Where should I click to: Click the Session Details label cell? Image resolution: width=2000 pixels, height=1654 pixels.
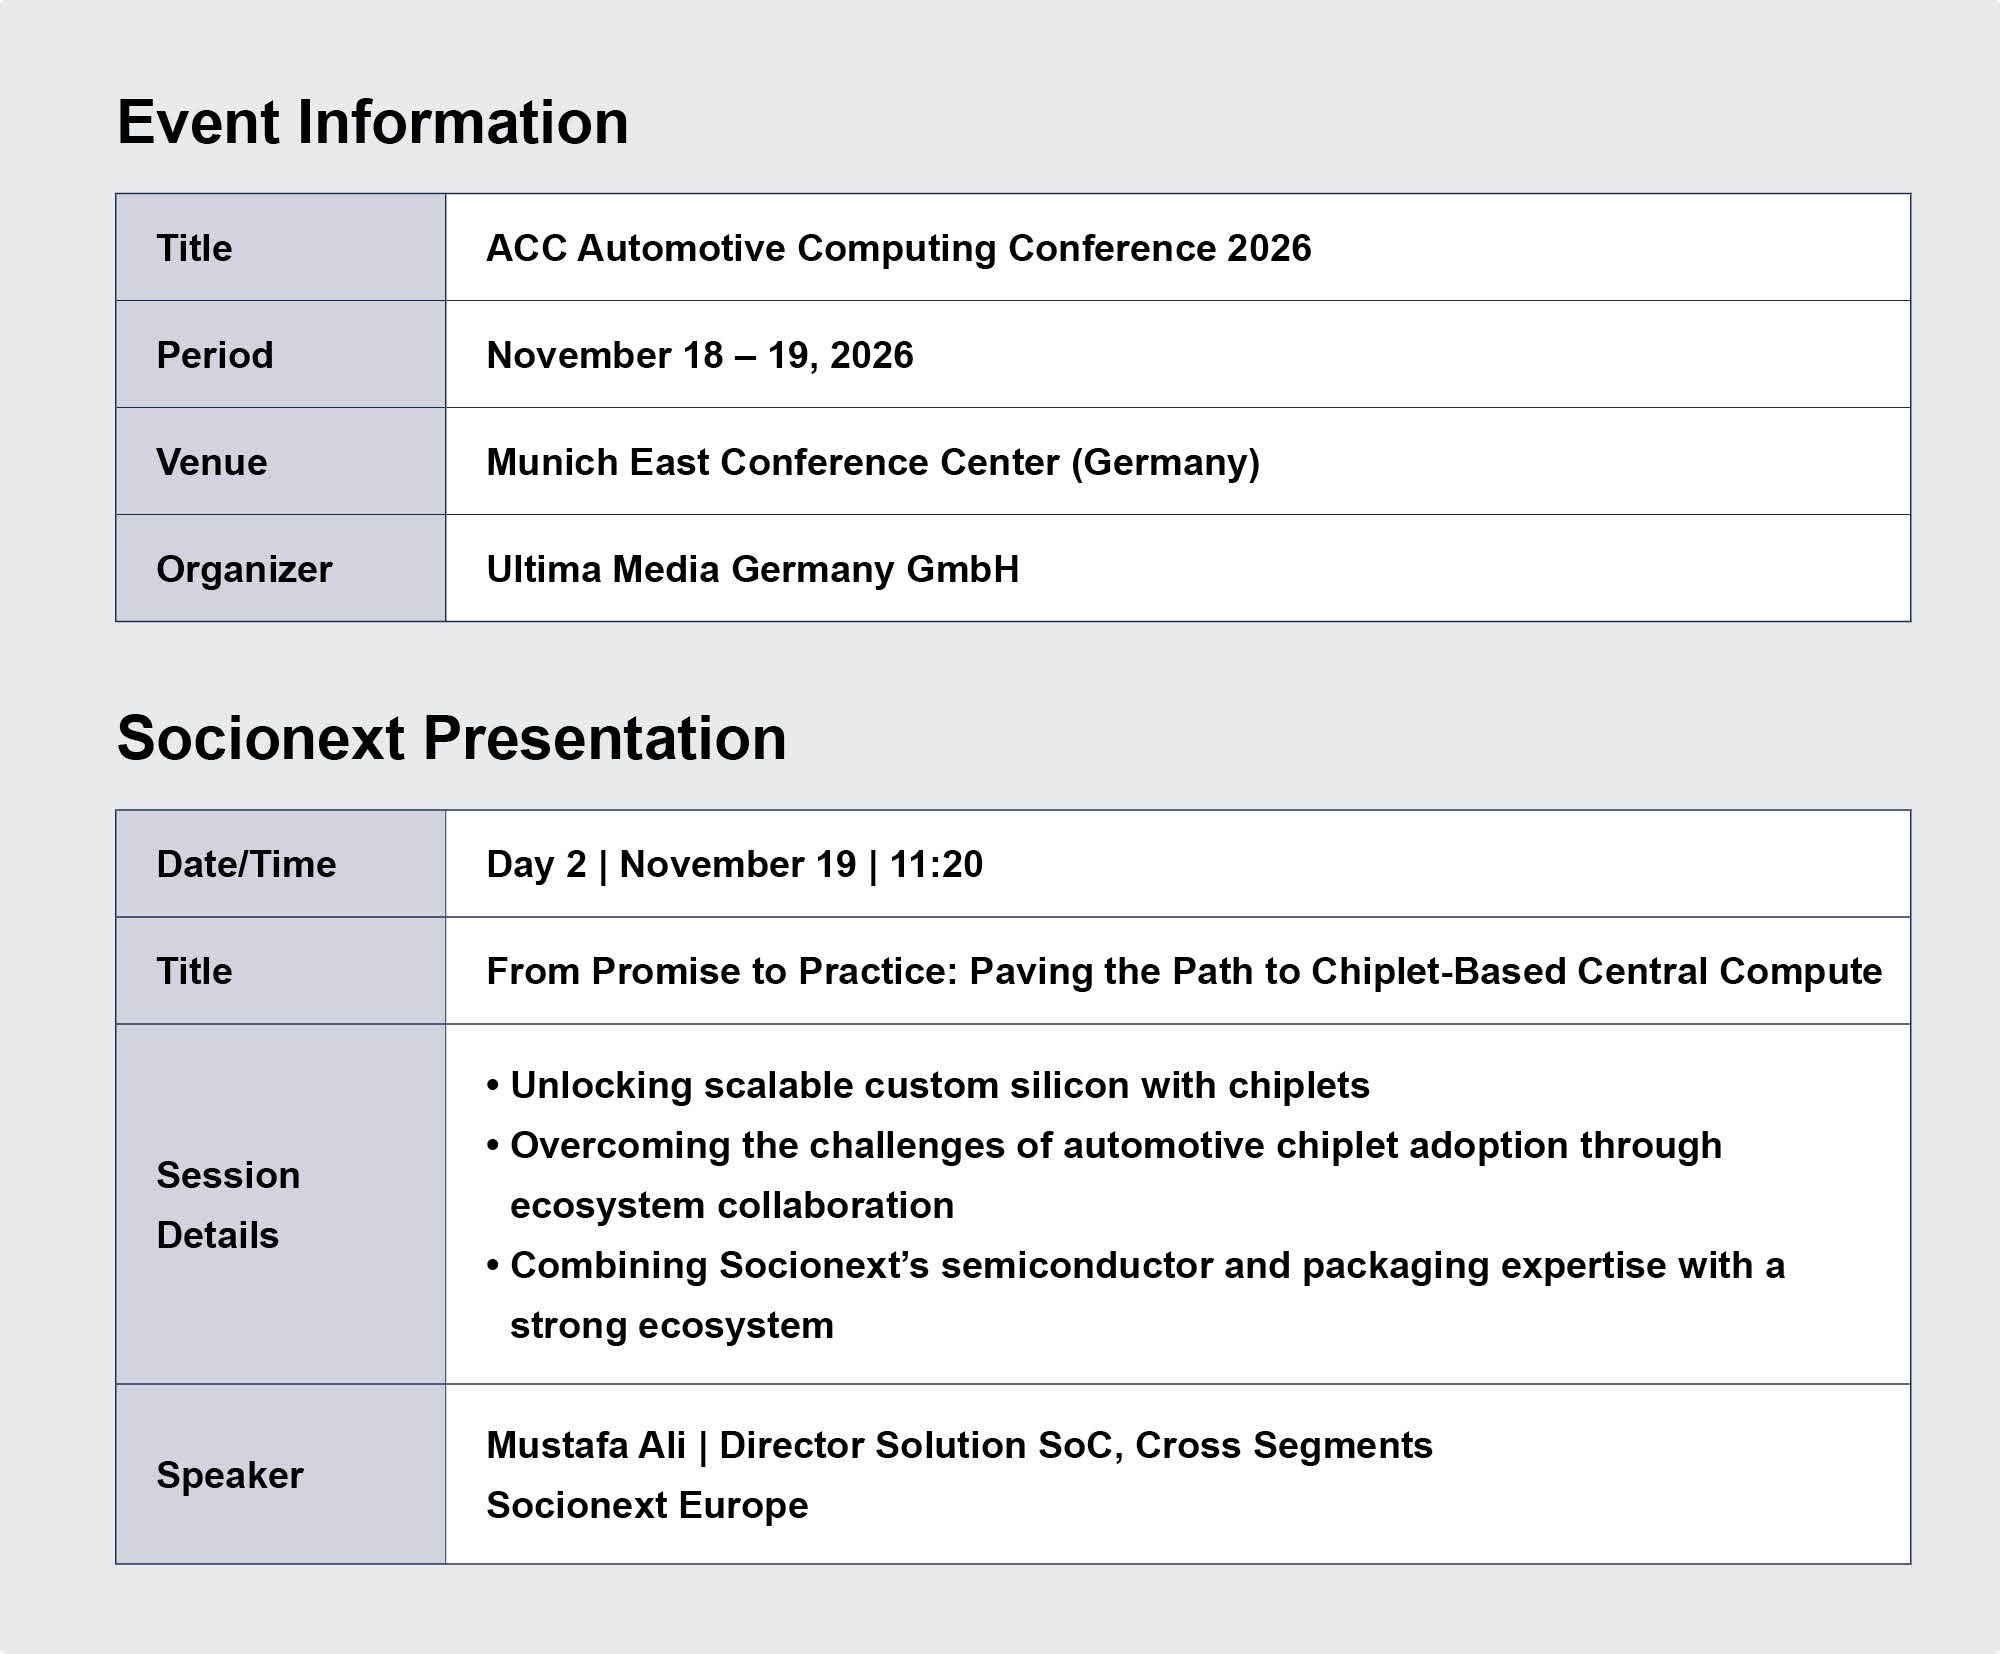coord(281,1204)
